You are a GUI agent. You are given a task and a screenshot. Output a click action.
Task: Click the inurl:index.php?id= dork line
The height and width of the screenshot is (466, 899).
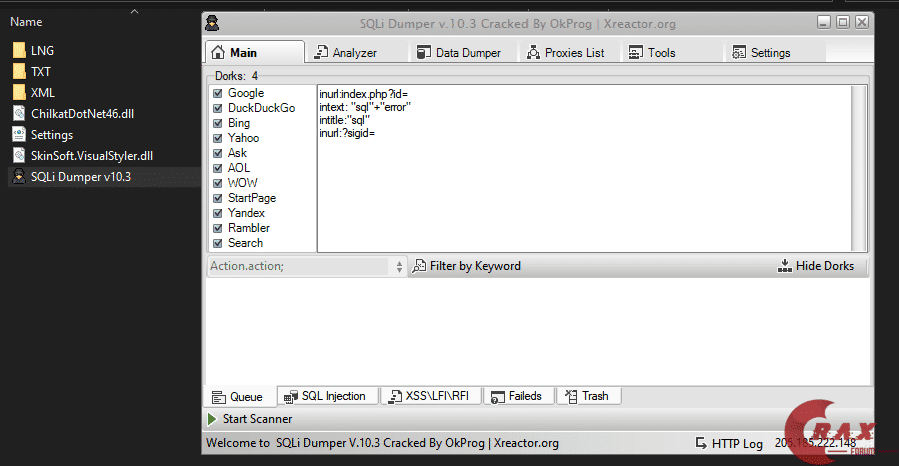(x=363, y=93)
